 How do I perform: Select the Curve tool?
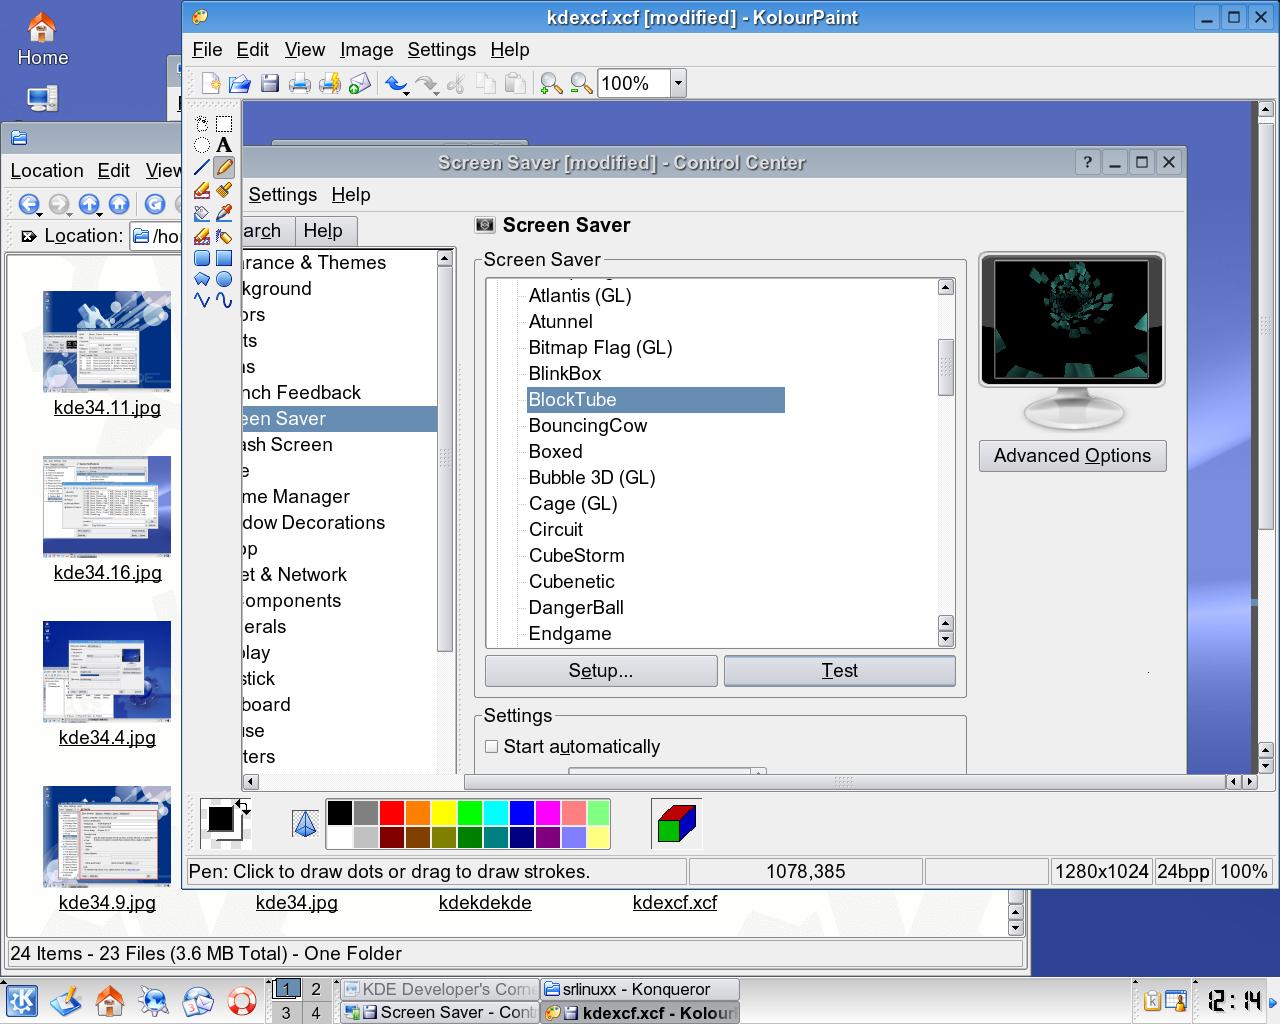pos(224,300)
